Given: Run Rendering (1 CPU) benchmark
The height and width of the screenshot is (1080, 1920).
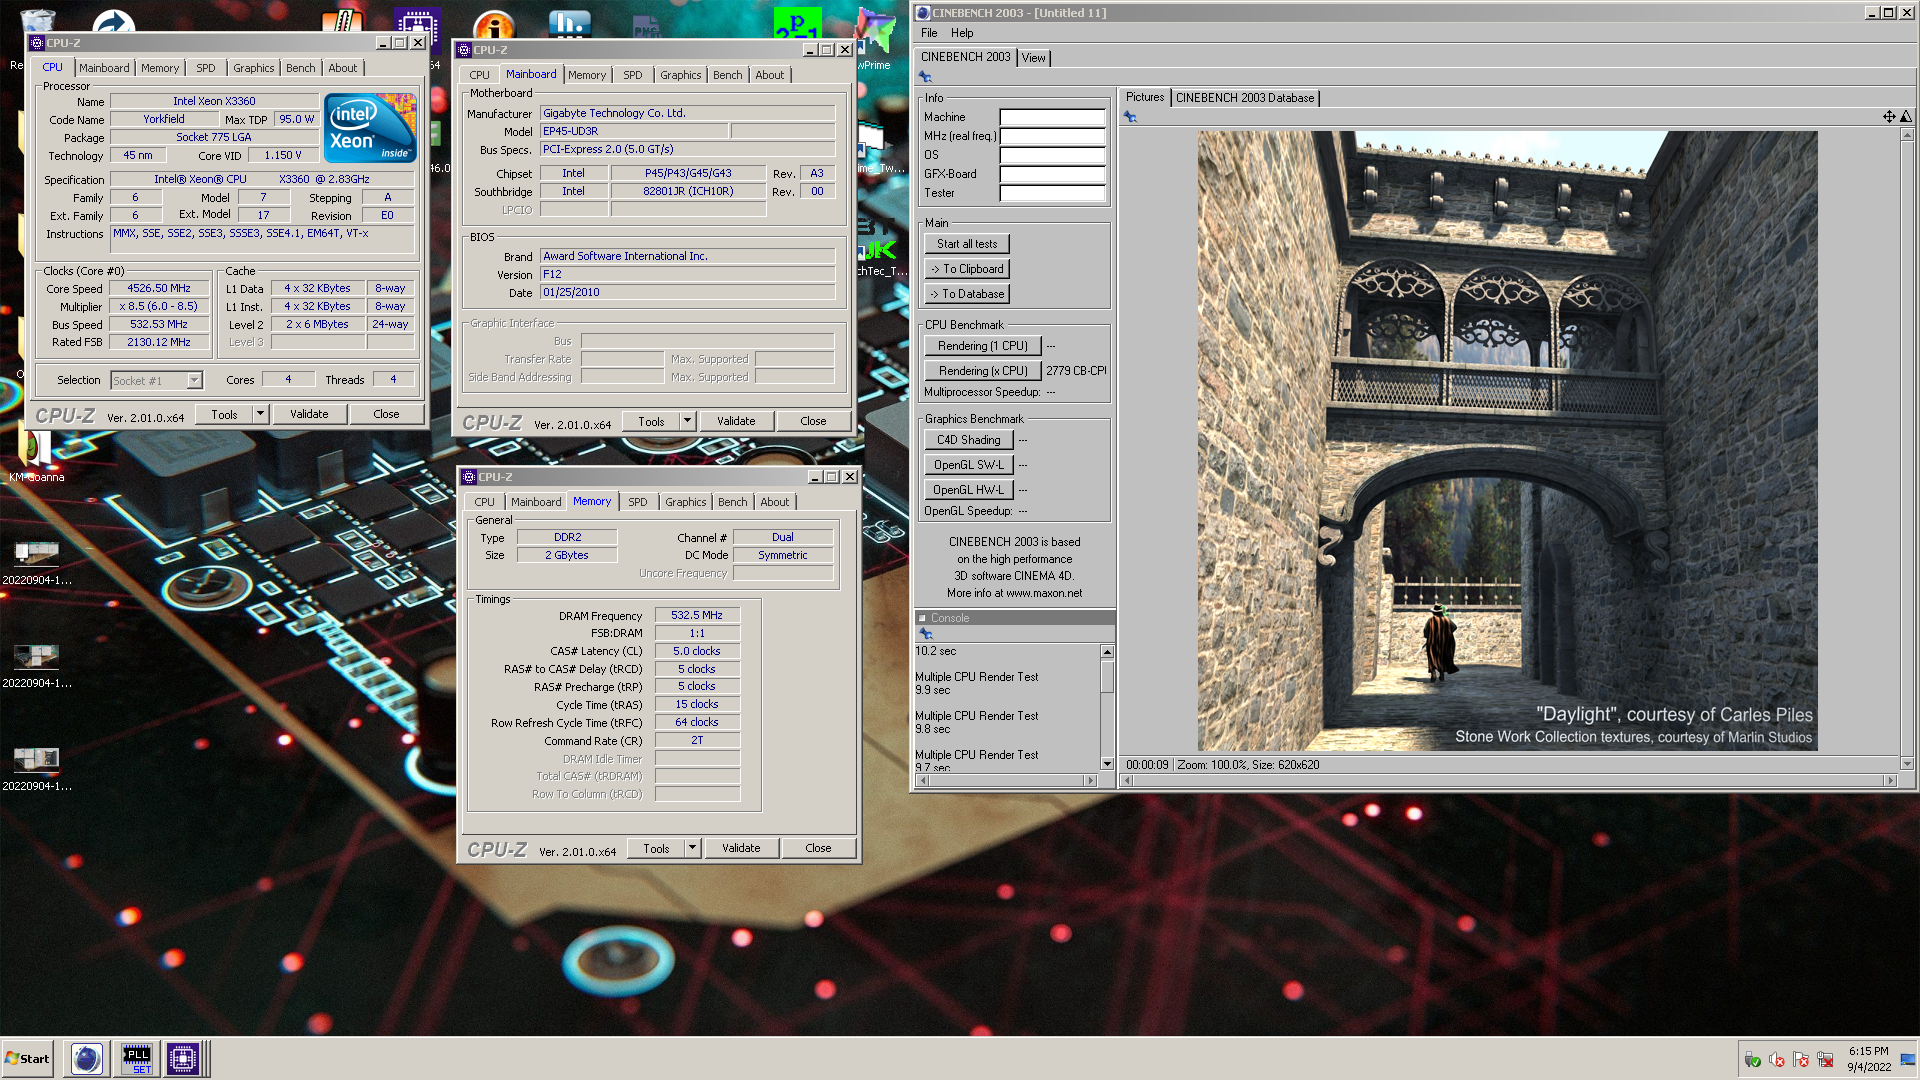Looking at the screenshot, I should [983, 346].
